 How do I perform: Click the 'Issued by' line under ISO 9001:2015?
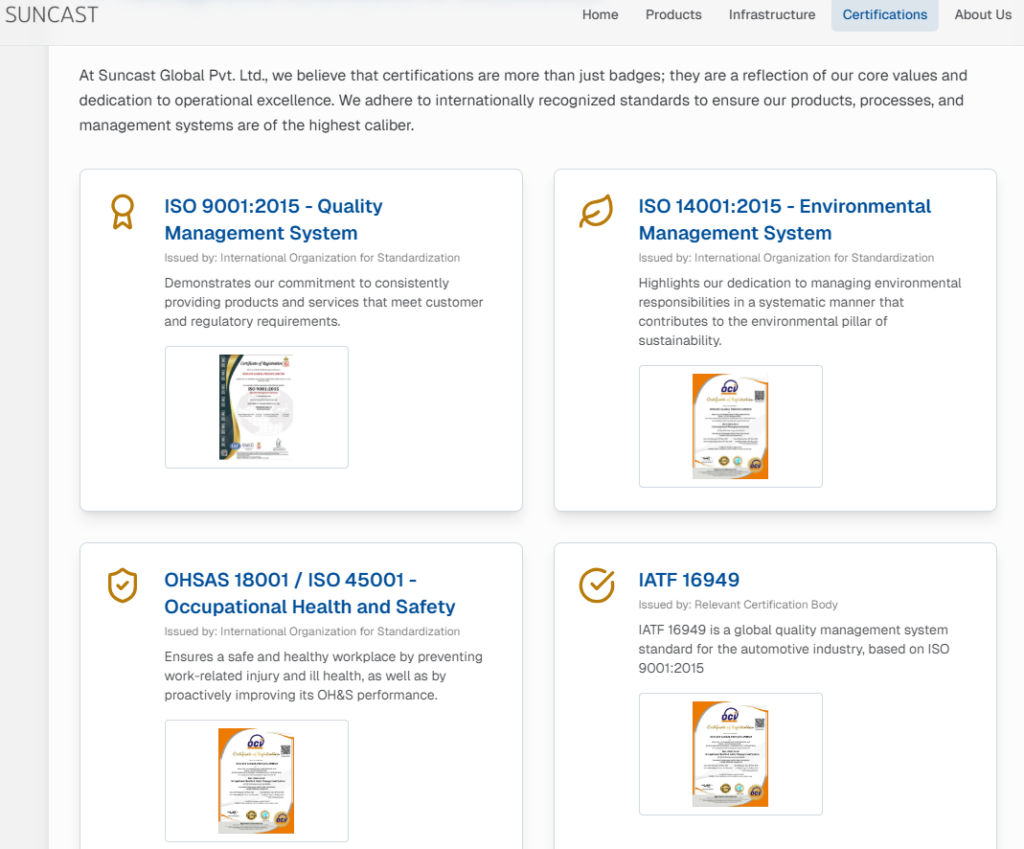tap(312, 258)
